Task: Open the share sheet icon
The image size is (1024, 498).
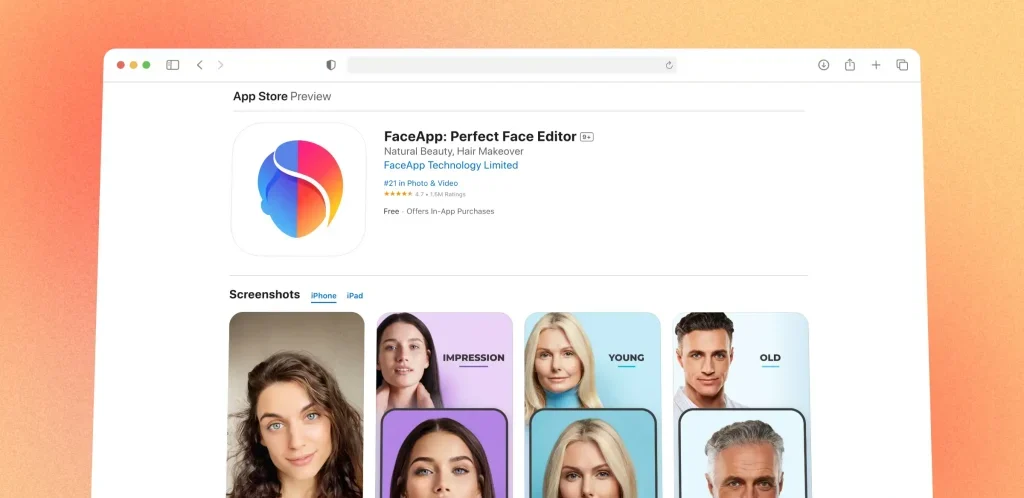Action: (850, 64)
